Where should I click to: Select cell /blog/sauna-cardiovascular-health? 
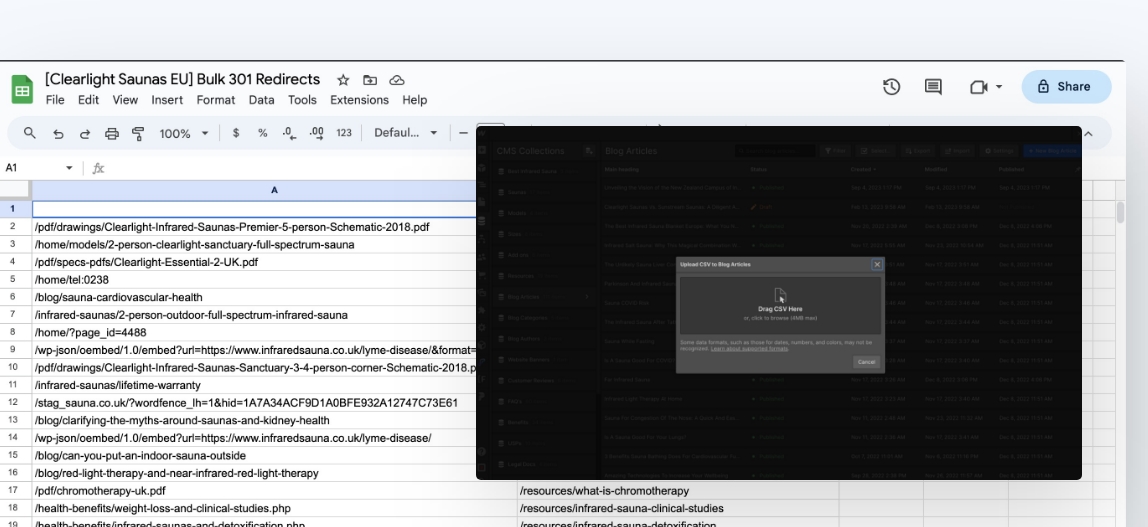click(254, 297)
